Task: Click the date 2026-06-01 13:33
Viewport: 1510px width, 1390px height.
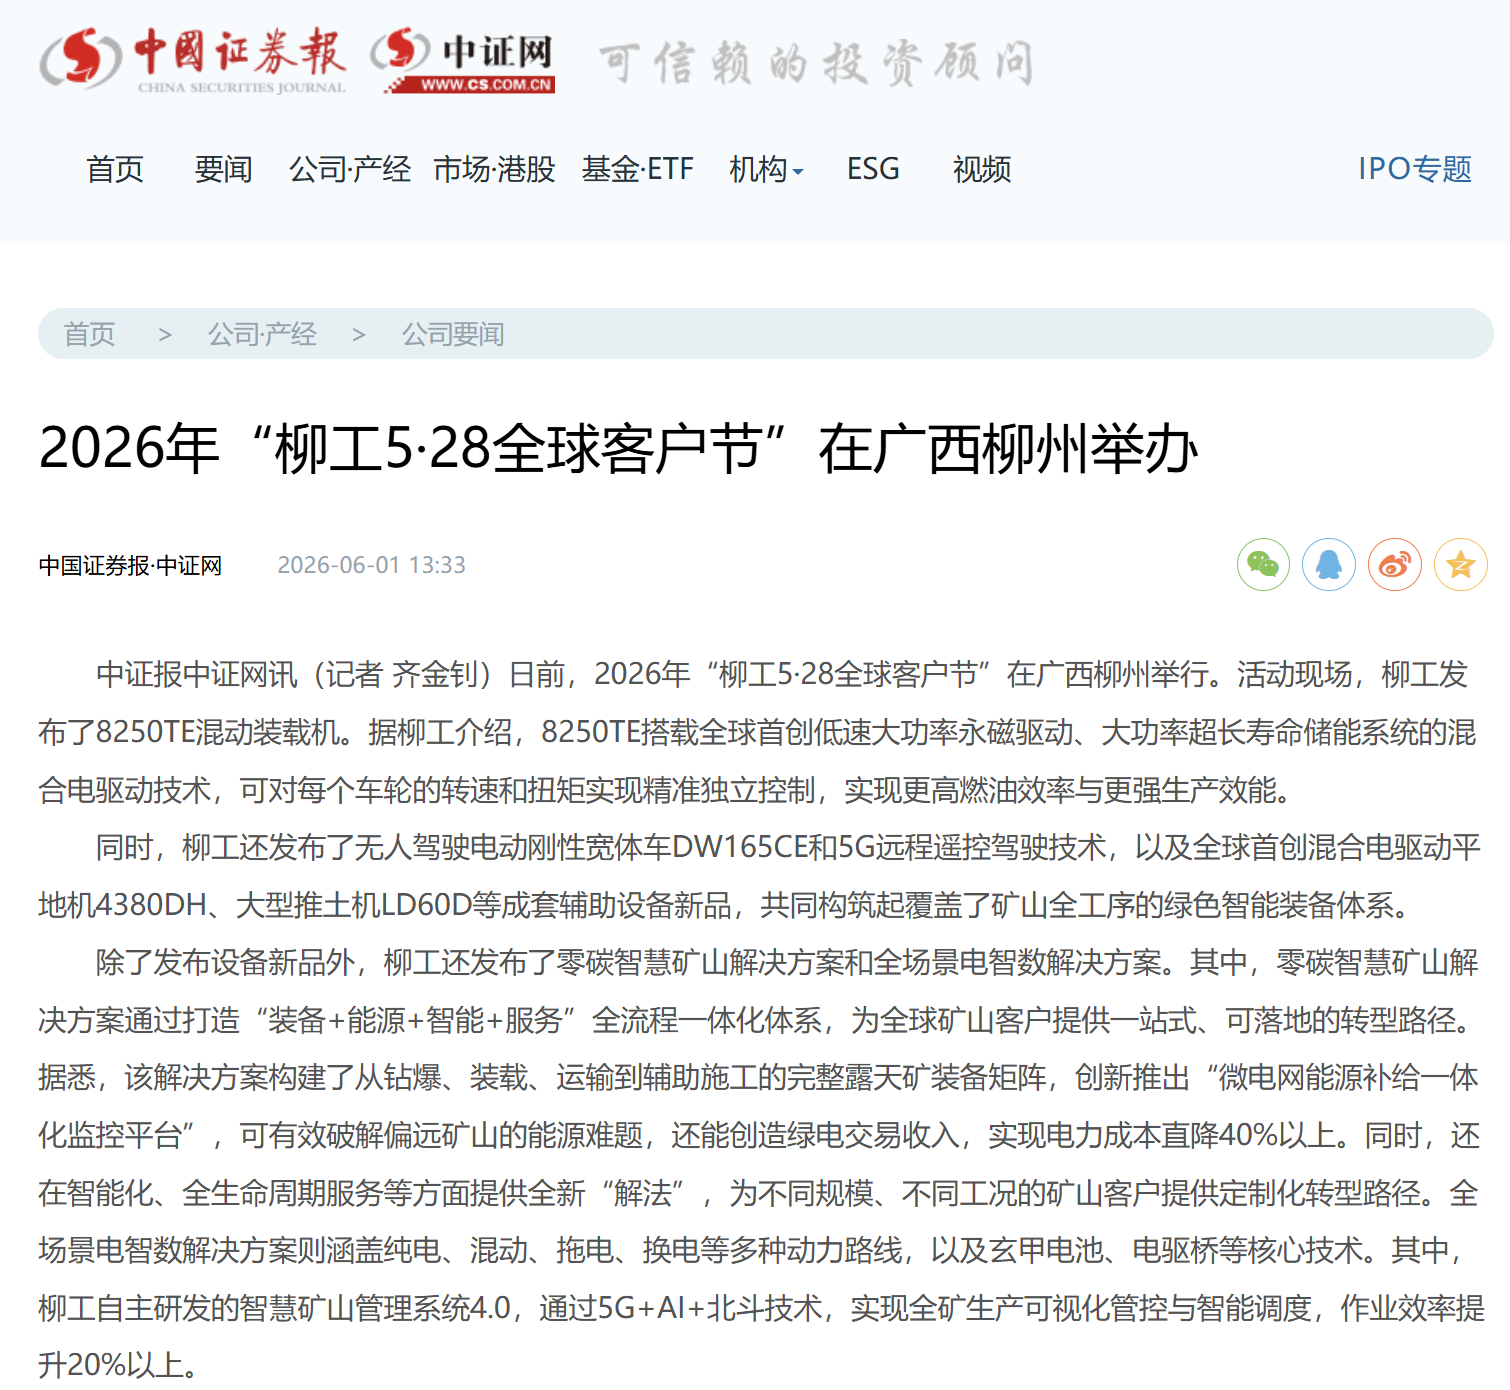Action: coord(371,565)
